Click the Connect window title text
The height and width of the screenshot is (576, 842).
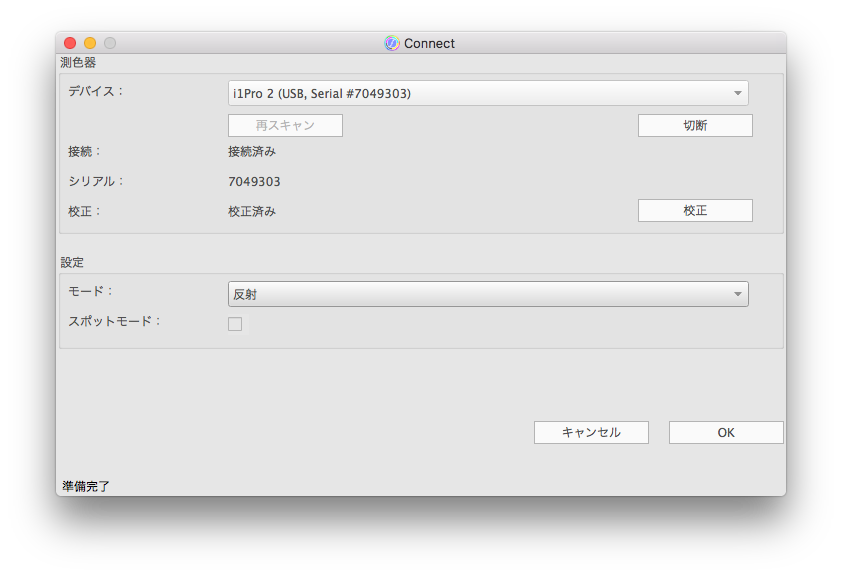[429, 43]
